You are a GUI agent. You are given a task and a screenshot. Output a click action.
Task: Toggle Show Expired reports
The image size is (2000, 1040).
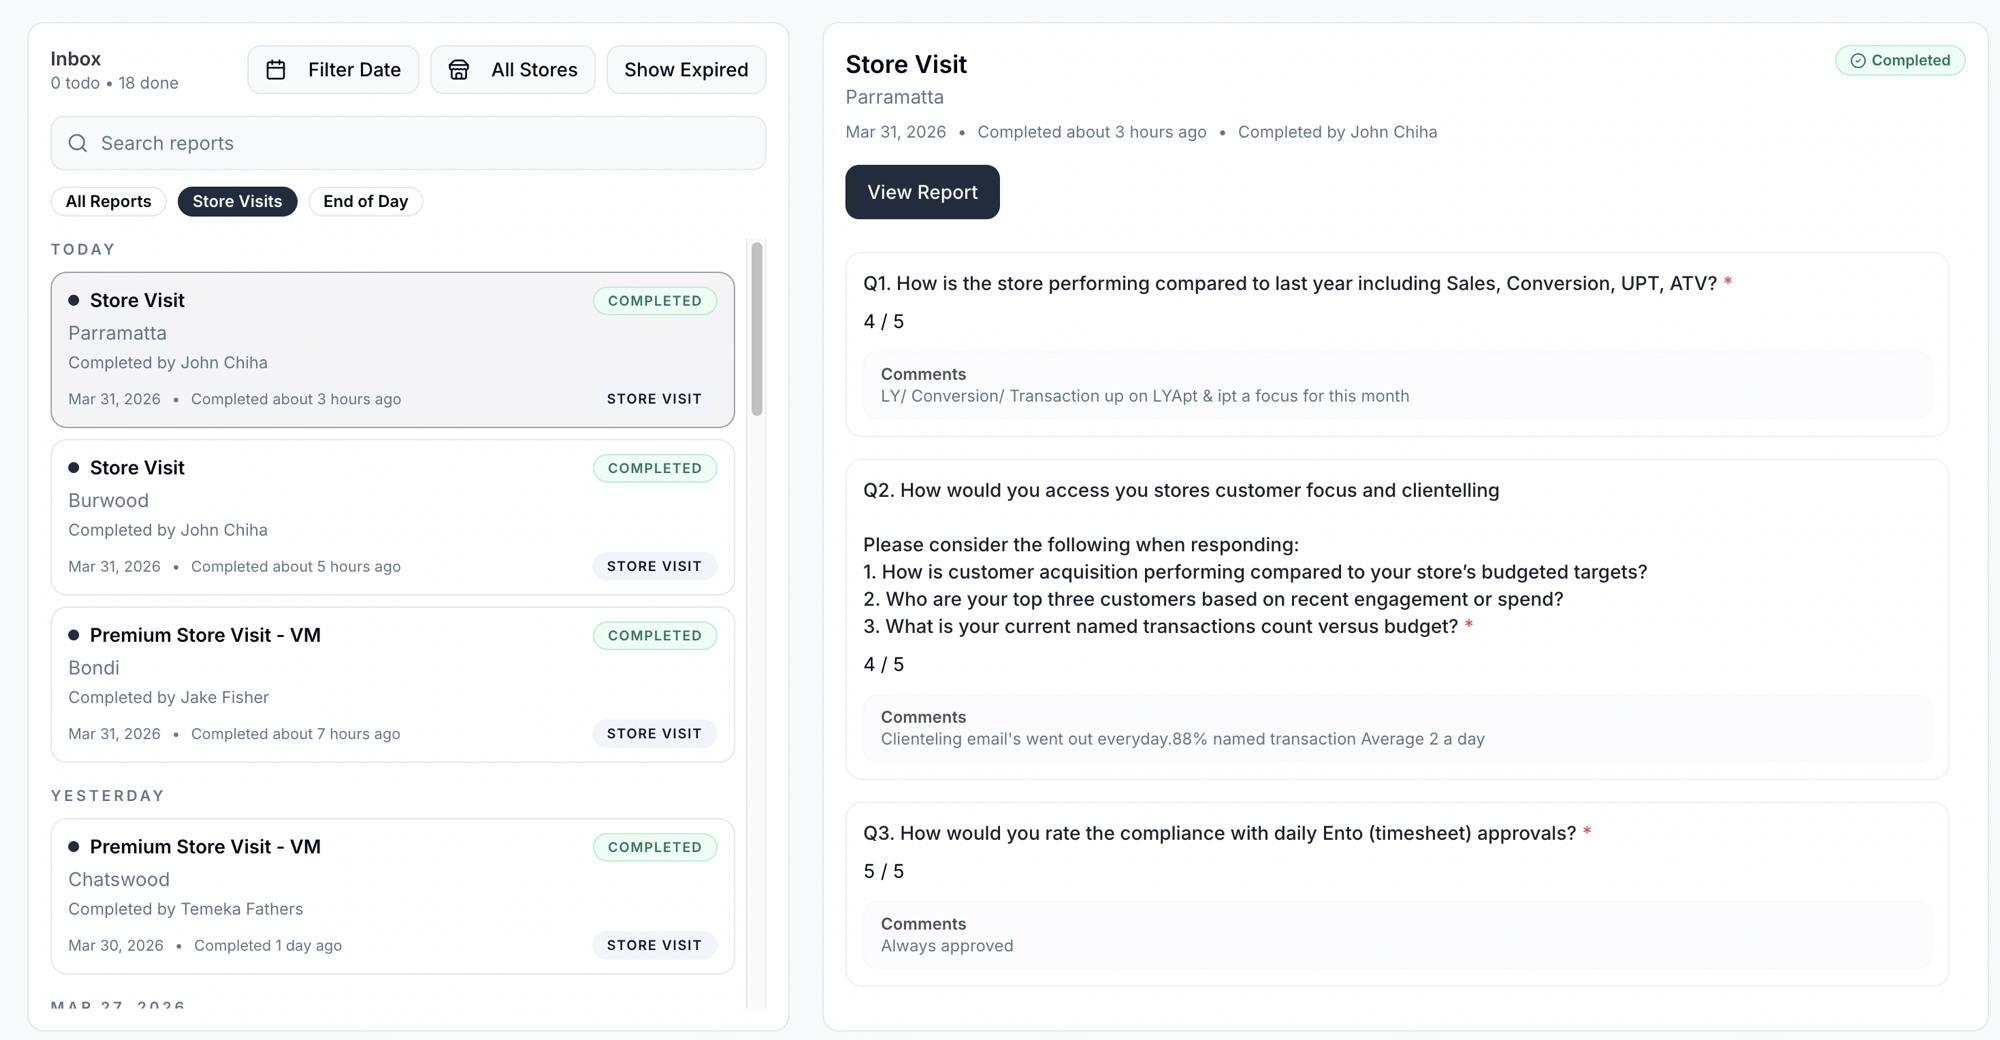(686, 70)
